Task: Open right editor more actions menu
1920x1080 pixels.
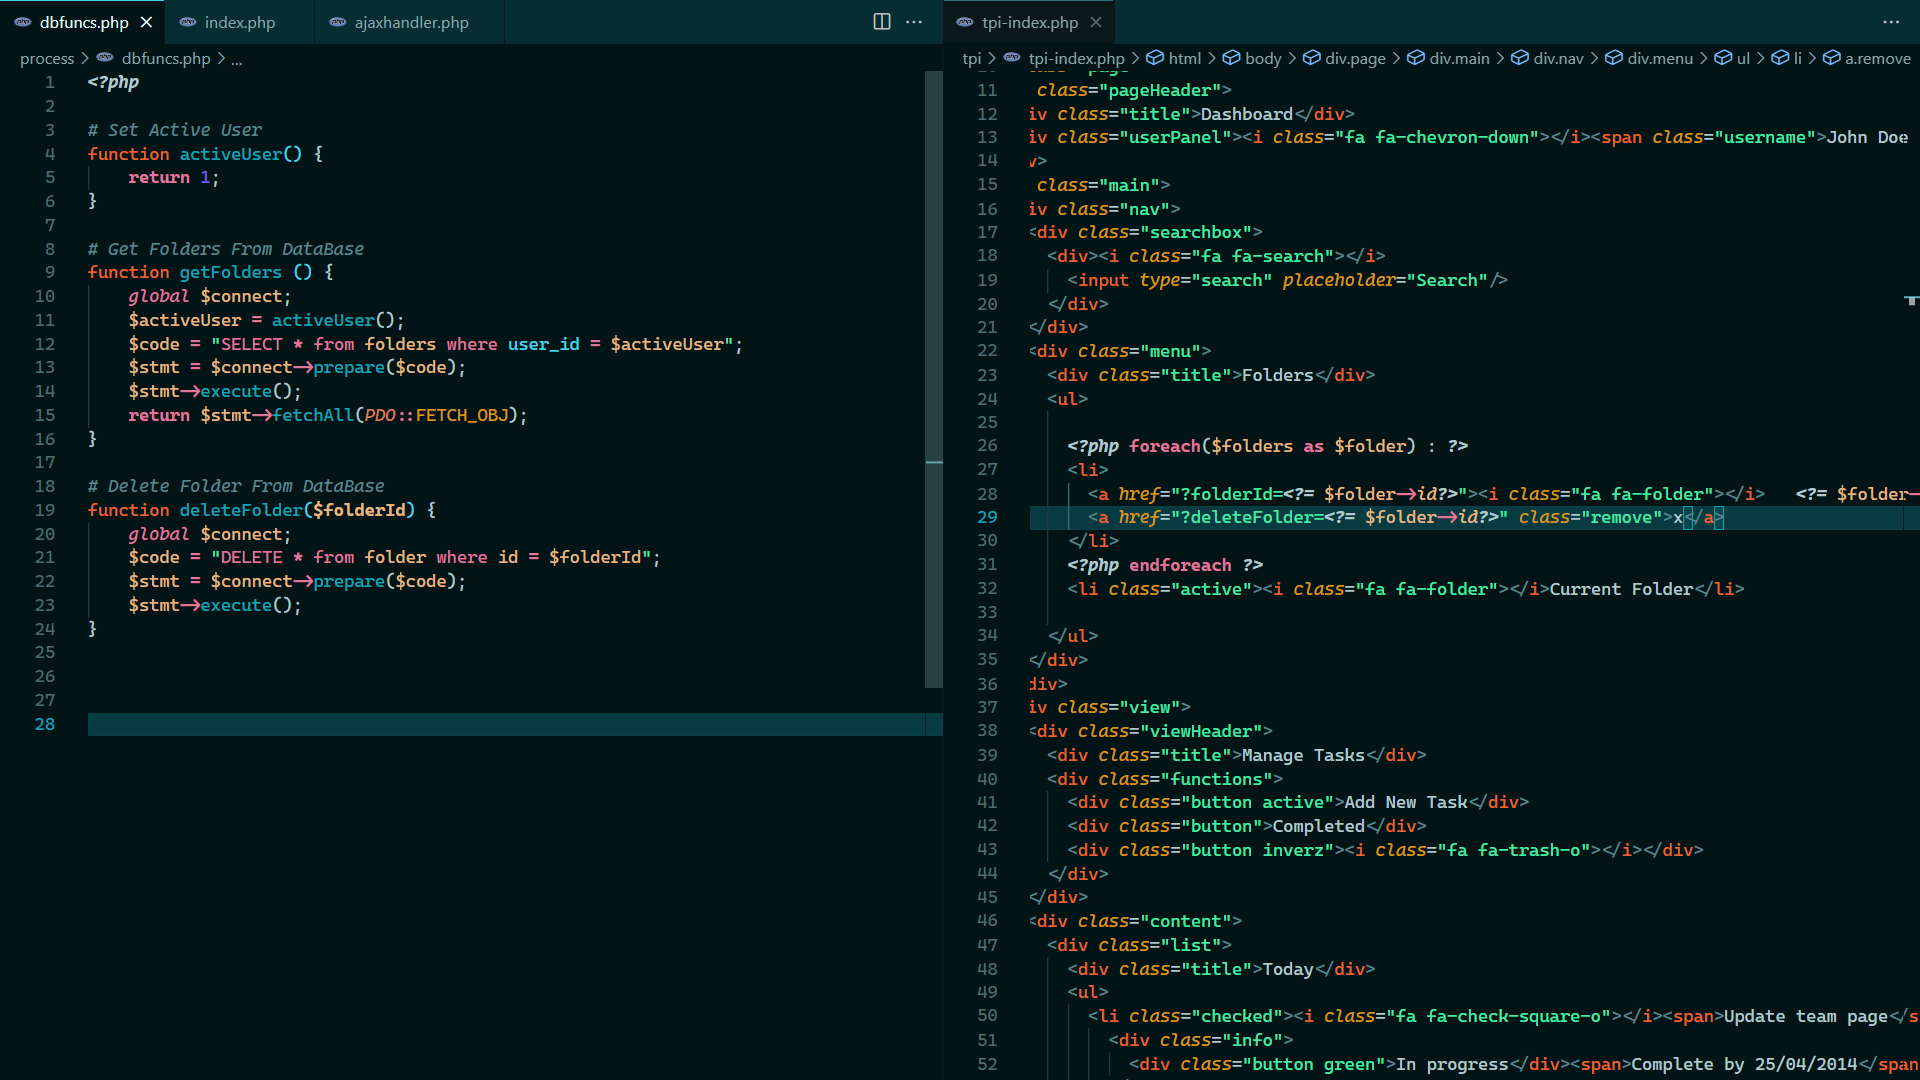Action: click(x=1891, y=22)
